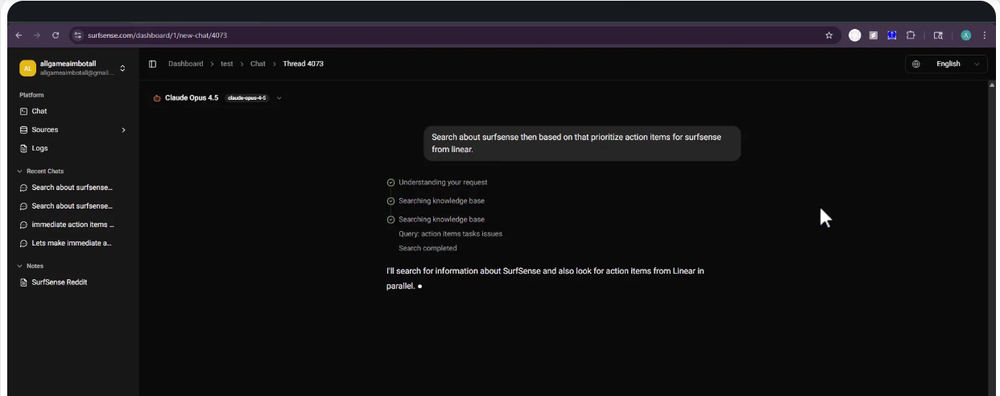Viewport: 1000px width, 396px height.
Task: Open the Sources menu item
Action: tap(73, 129)
